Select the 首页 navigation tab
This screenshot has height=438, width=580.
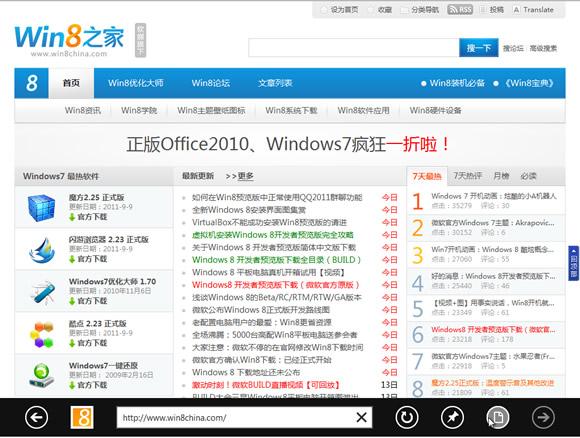71,83
